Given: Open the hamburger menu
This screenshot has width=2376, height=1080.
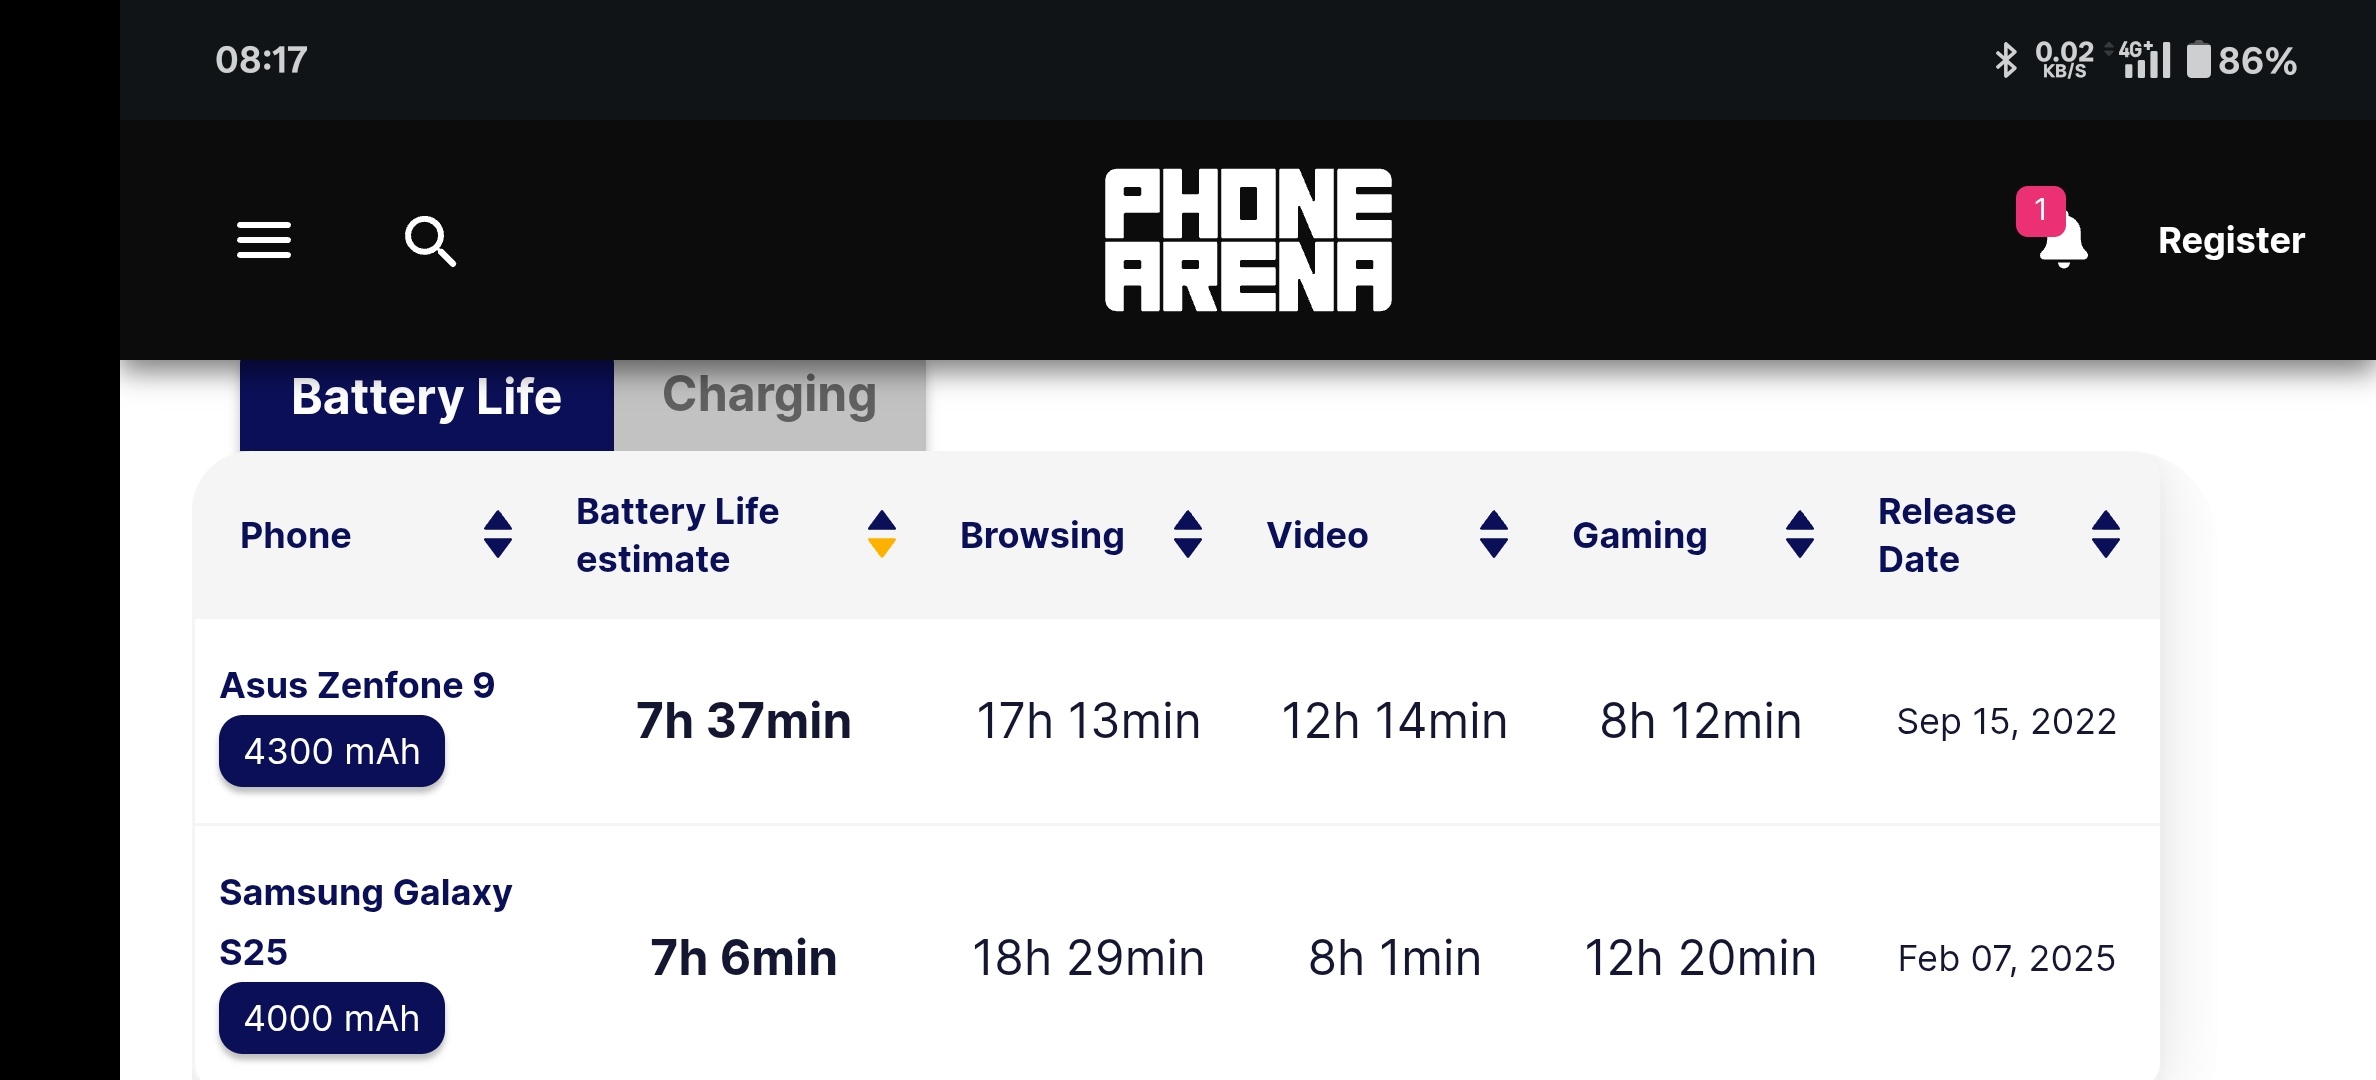Looking at the screenshot, I should tap(264, 240).
